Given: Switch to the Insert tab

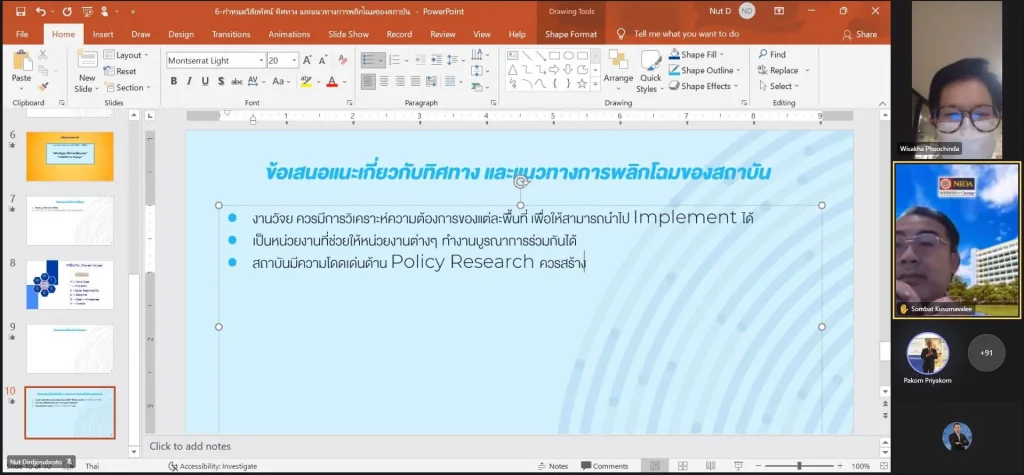Looking at the screenshot, I should click(103, 34).
